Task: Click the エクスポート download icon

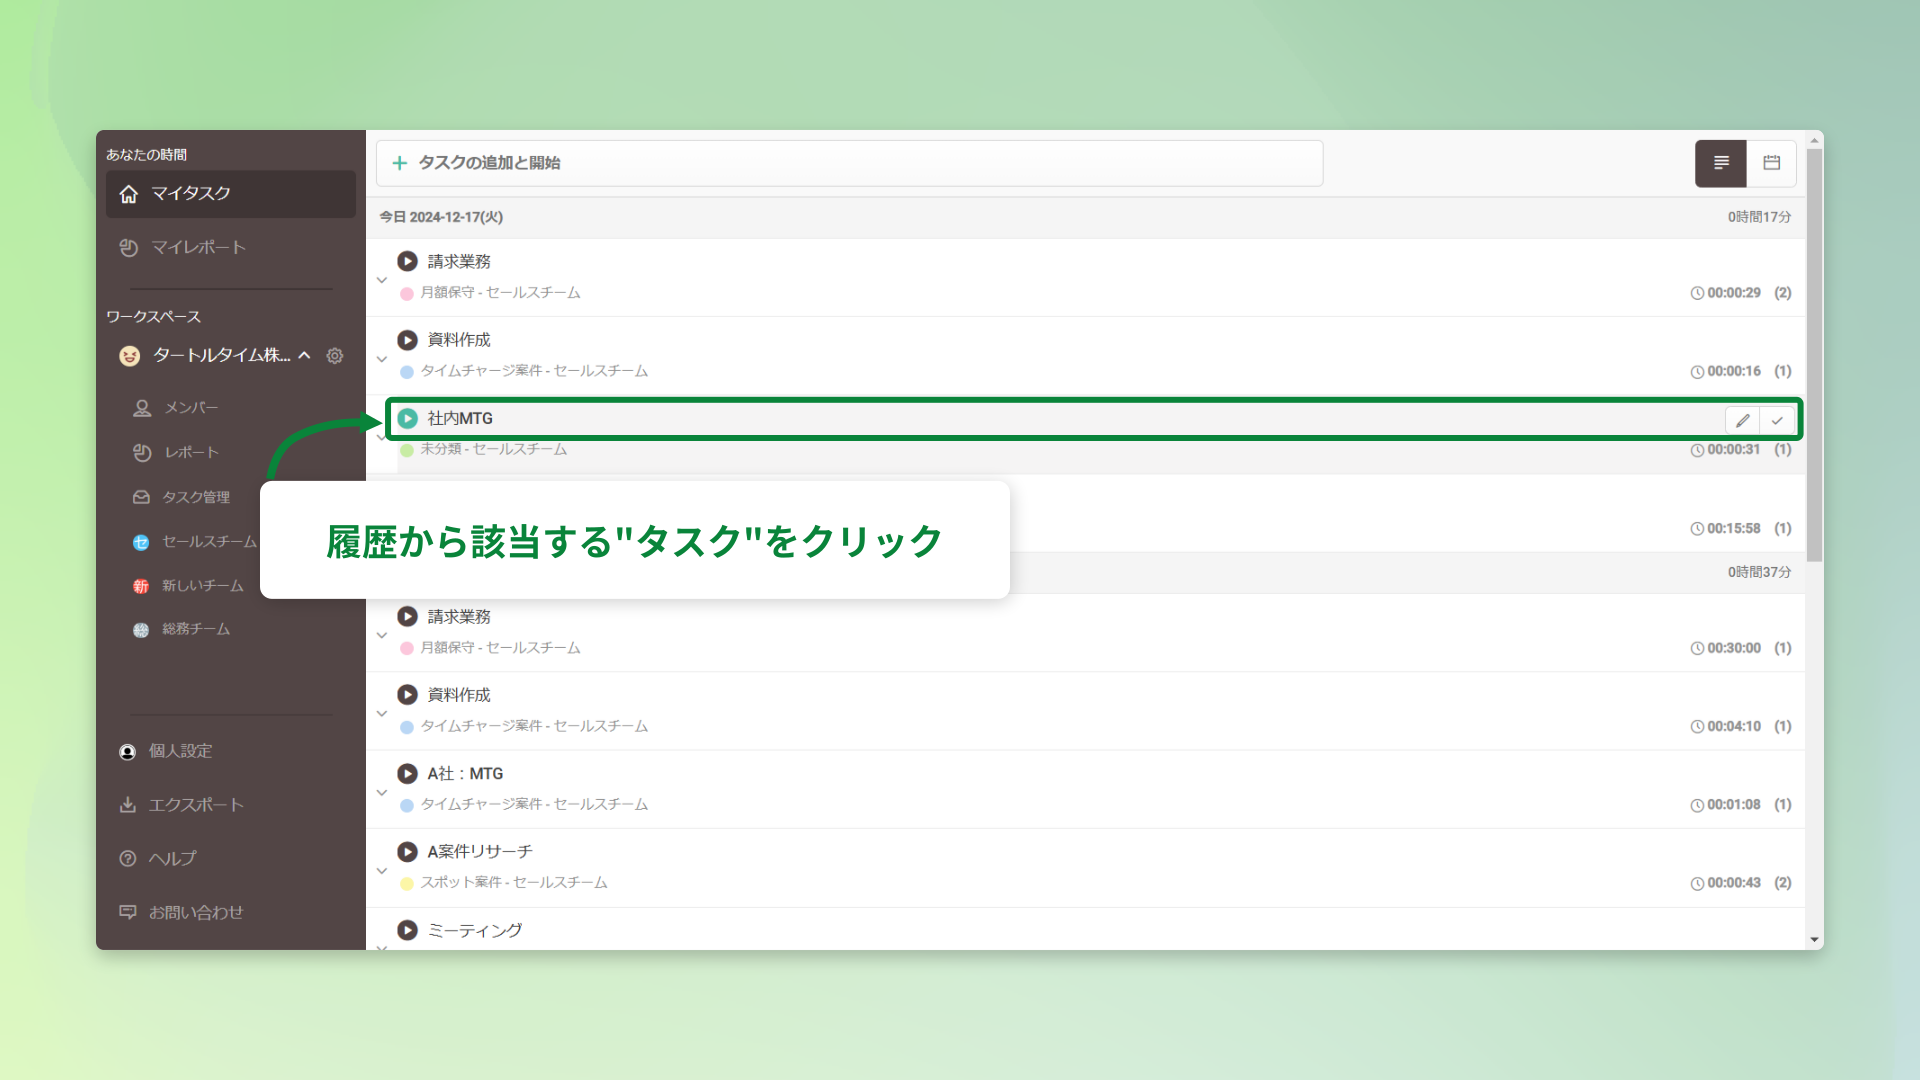Action: click(x=128, y=804)
